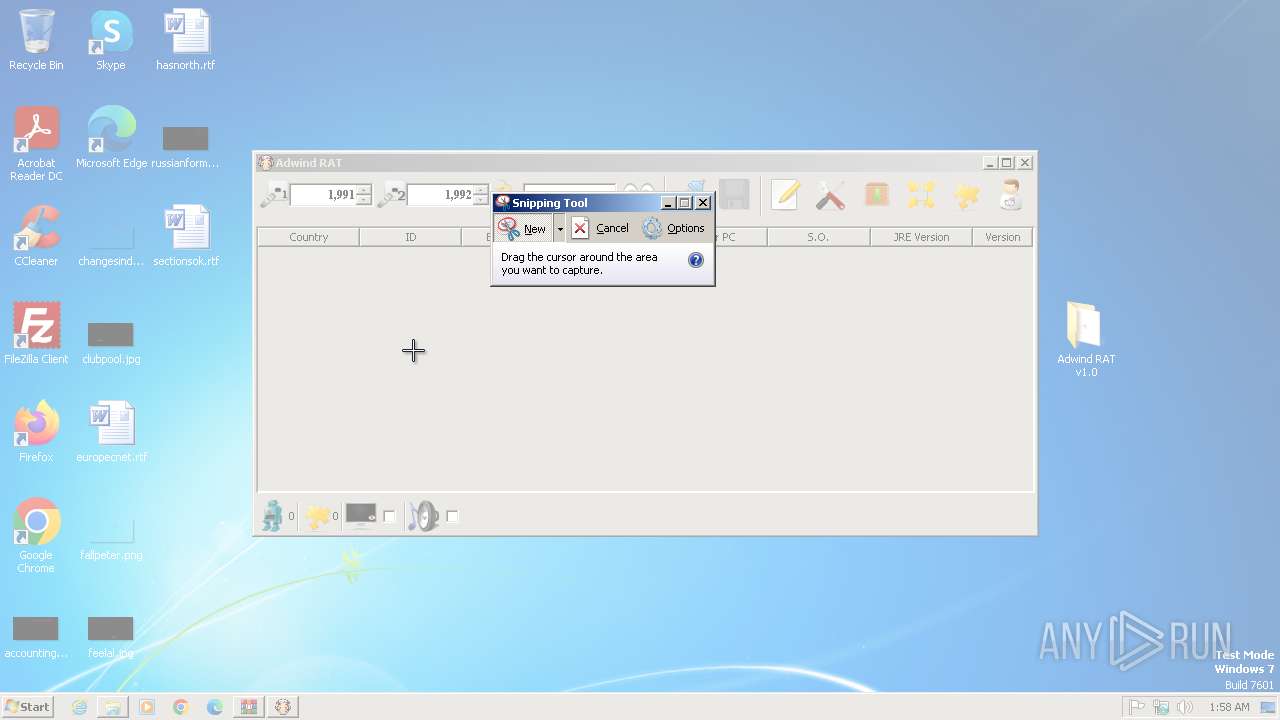
Task: Sort by the Country column header
Action: tap(309, 237)
